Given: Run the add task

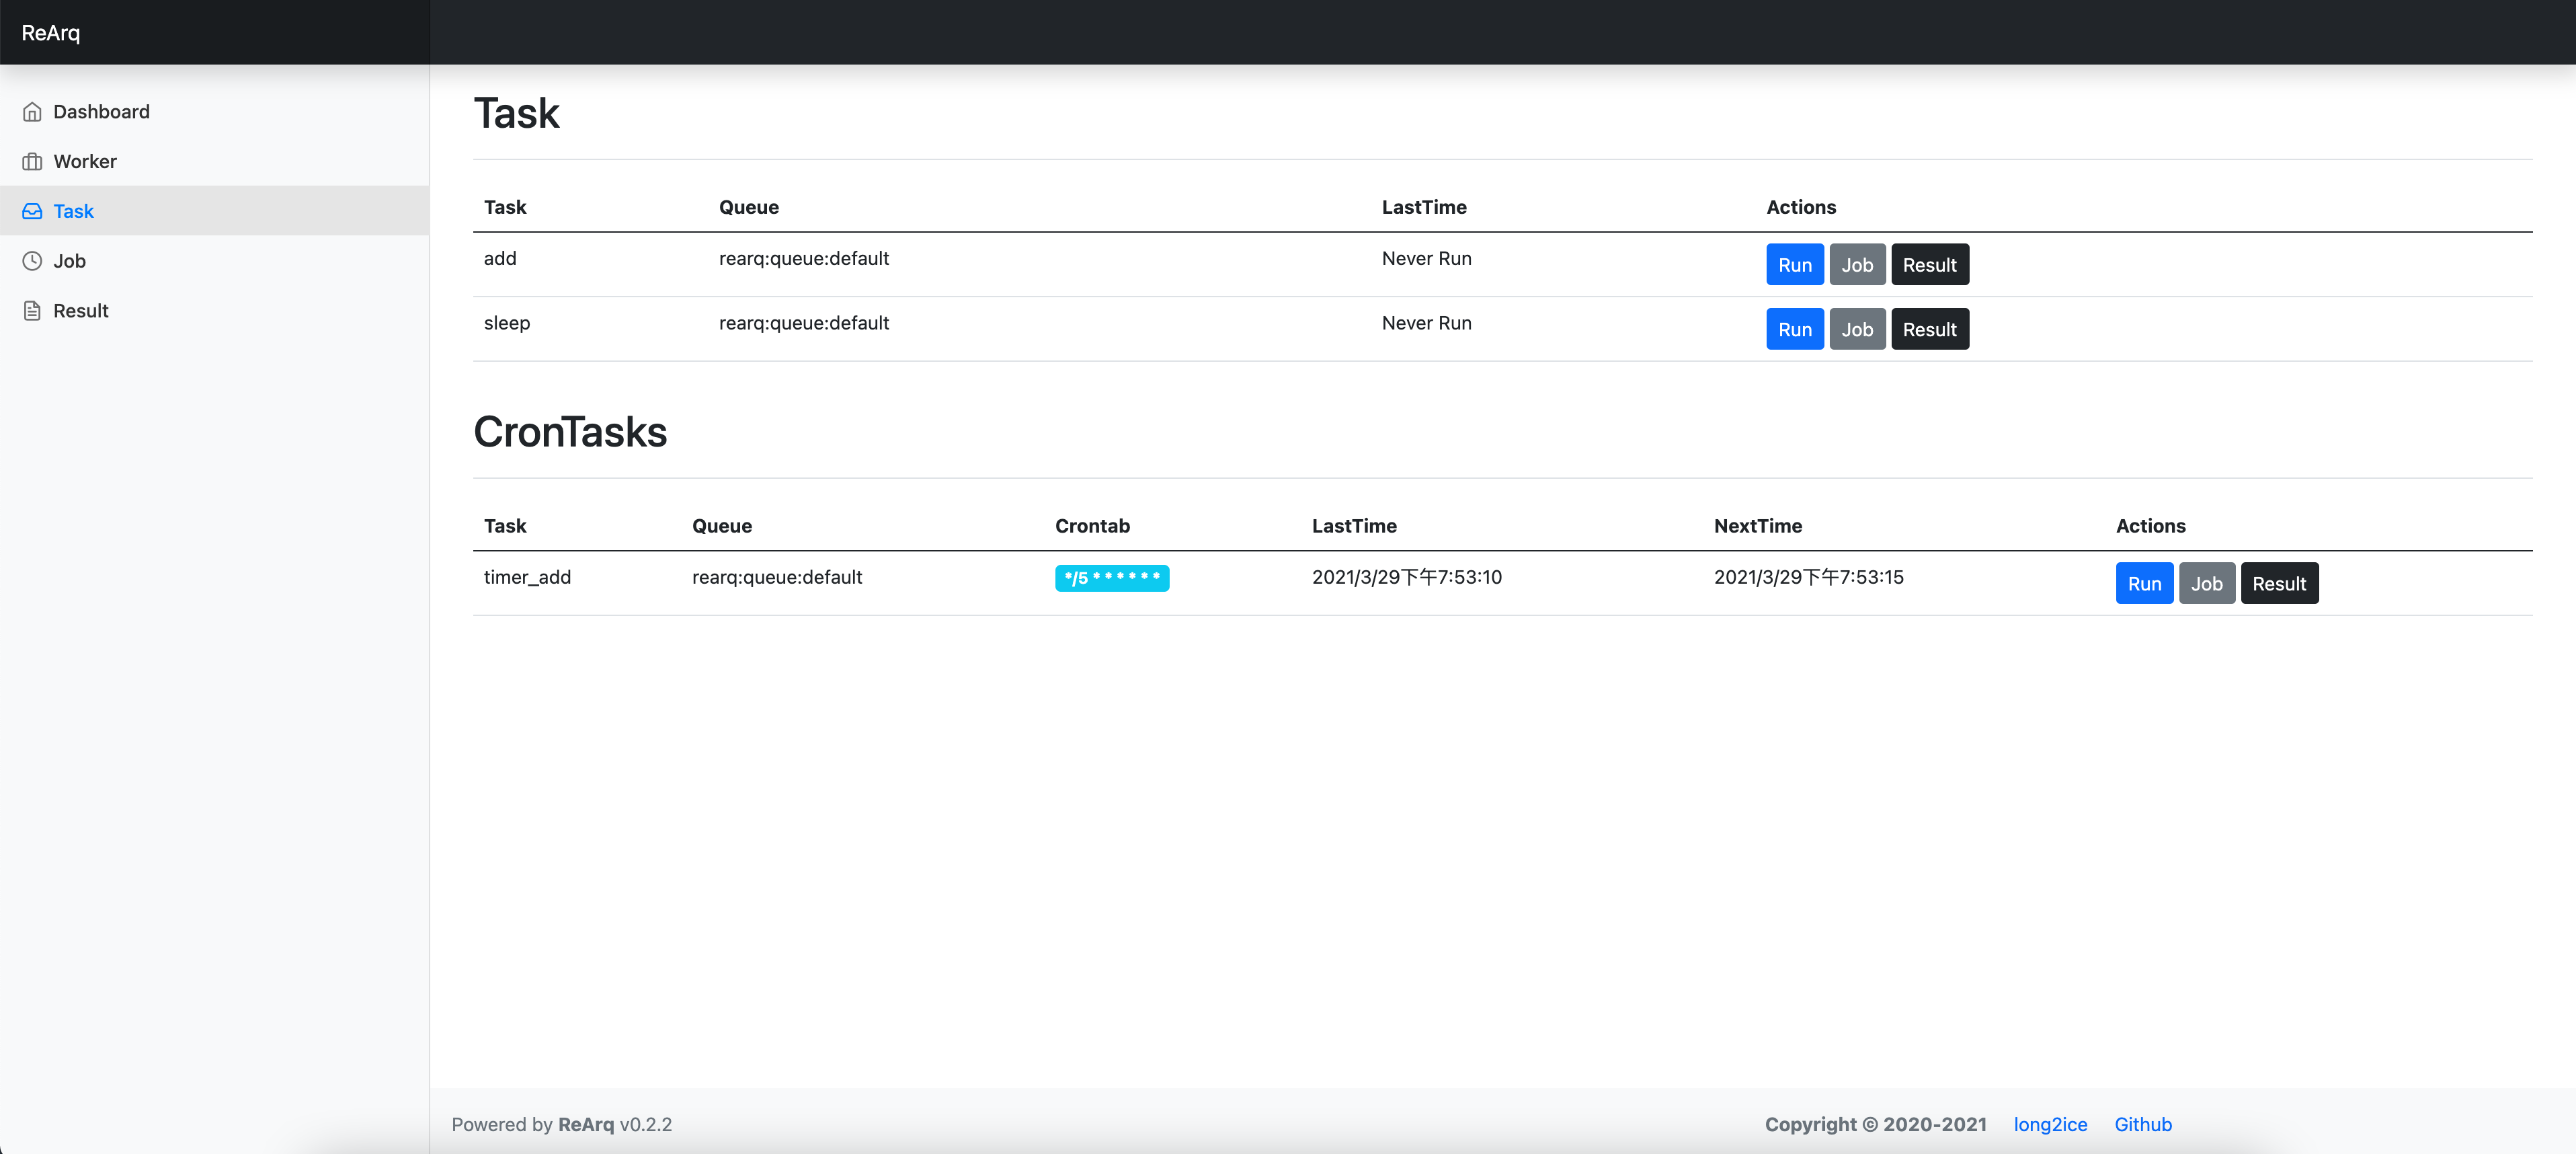Looking at the screenshot, I should (1794, 265).
